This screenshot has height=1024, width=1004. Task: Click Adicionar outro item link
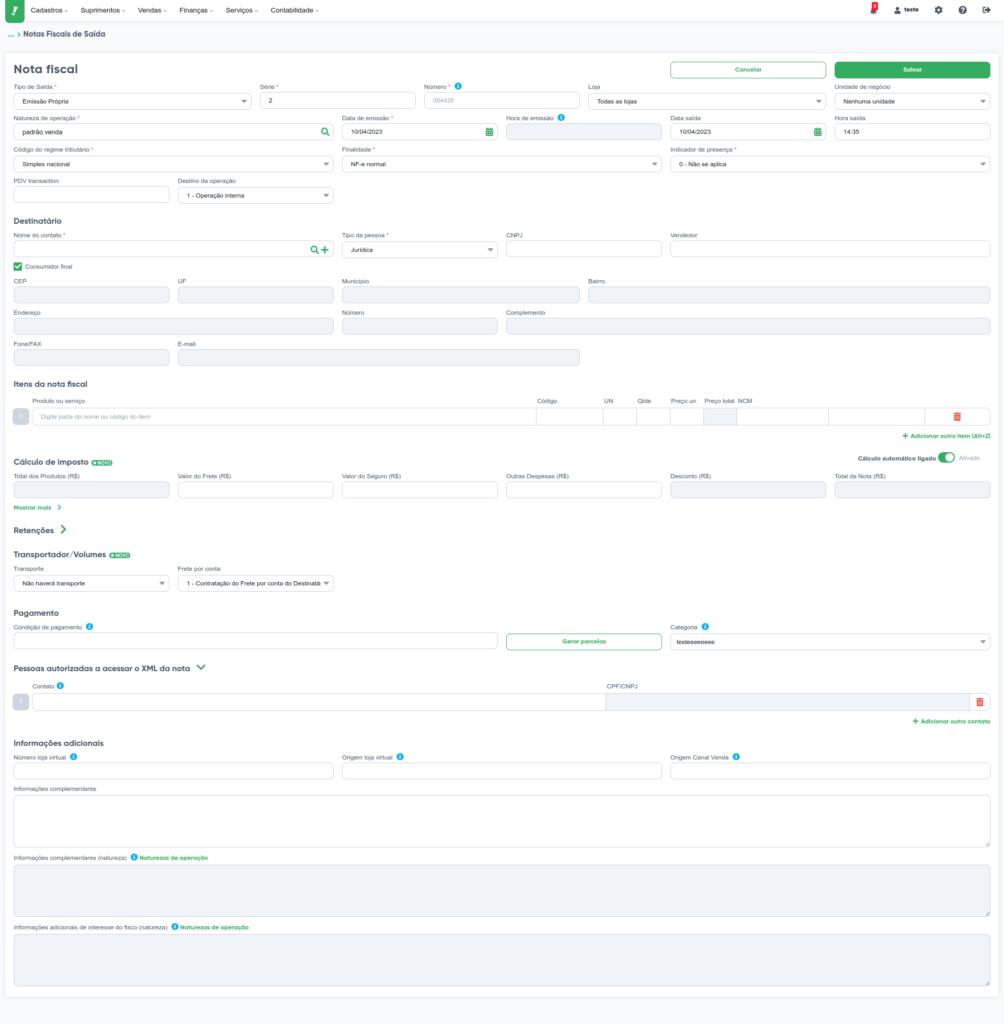tap(946, 436)
